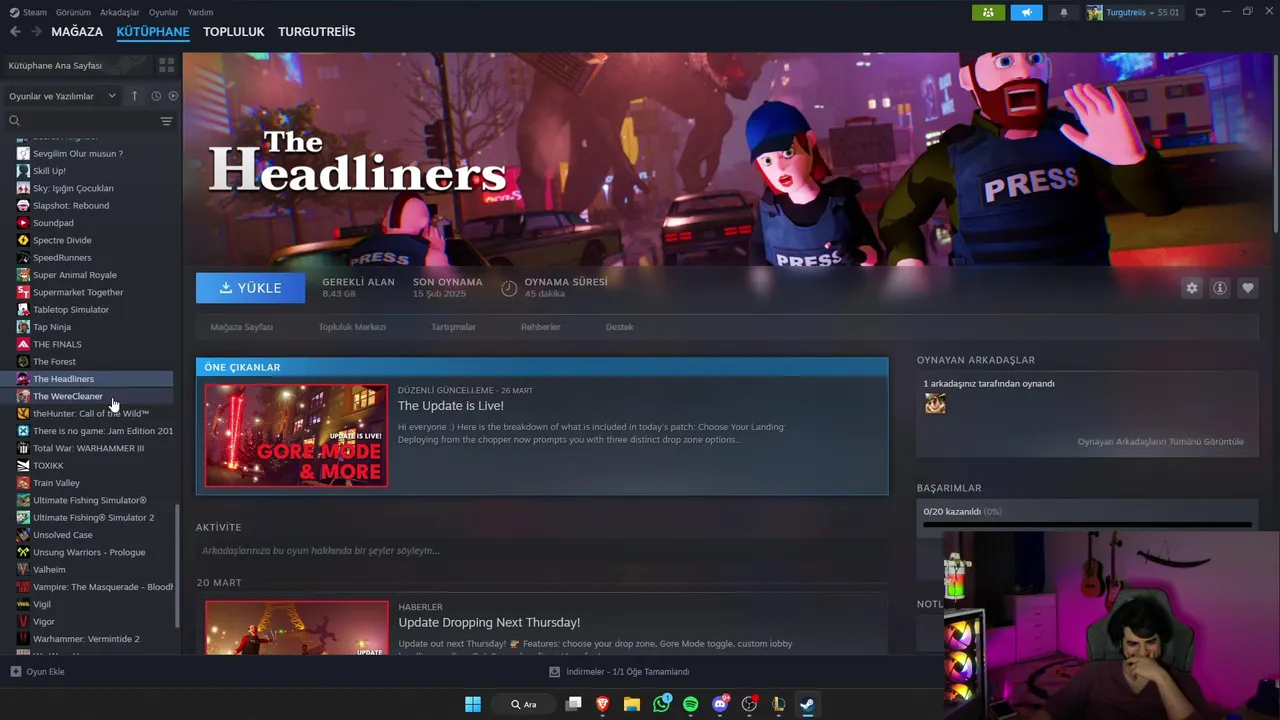Open File Explorer from the taskbar
This screenshot has width=1280, height=720.
tap(632, 704)
